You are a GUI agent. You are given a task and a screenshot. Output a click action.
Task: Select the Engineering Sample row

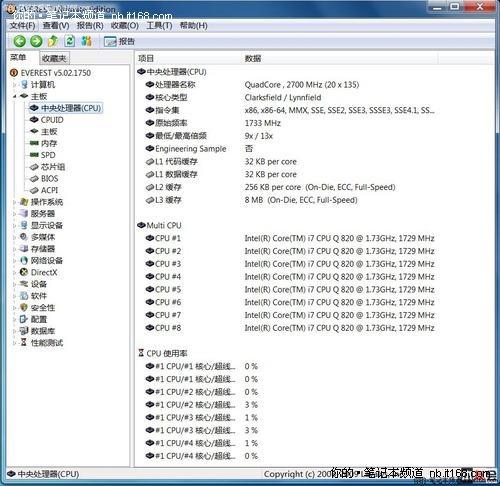click(199, 149)
